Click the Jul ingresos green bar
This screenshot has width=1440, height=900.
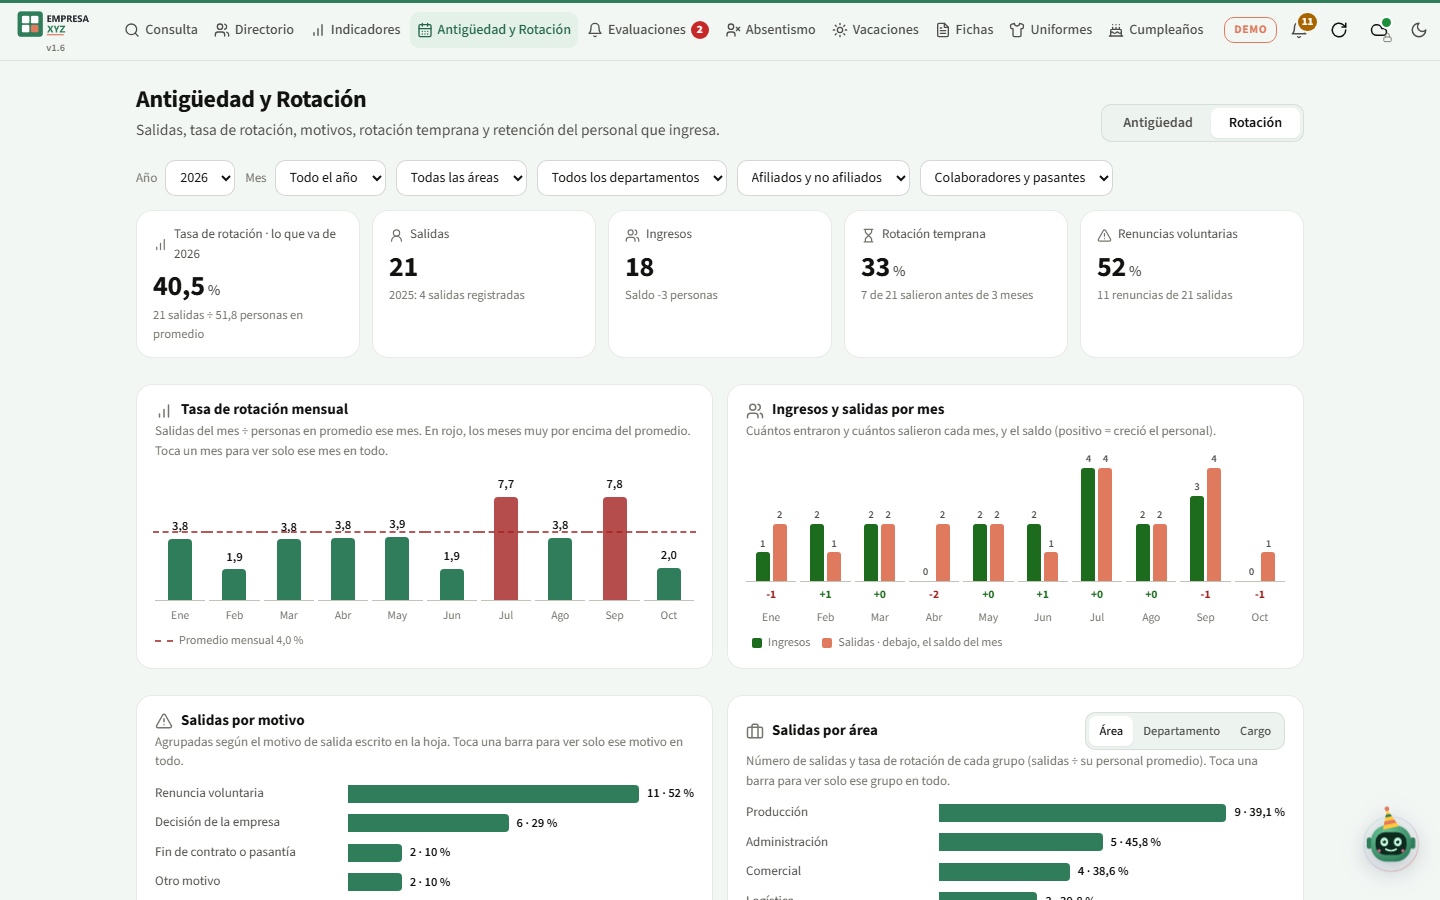point(1088,524)
